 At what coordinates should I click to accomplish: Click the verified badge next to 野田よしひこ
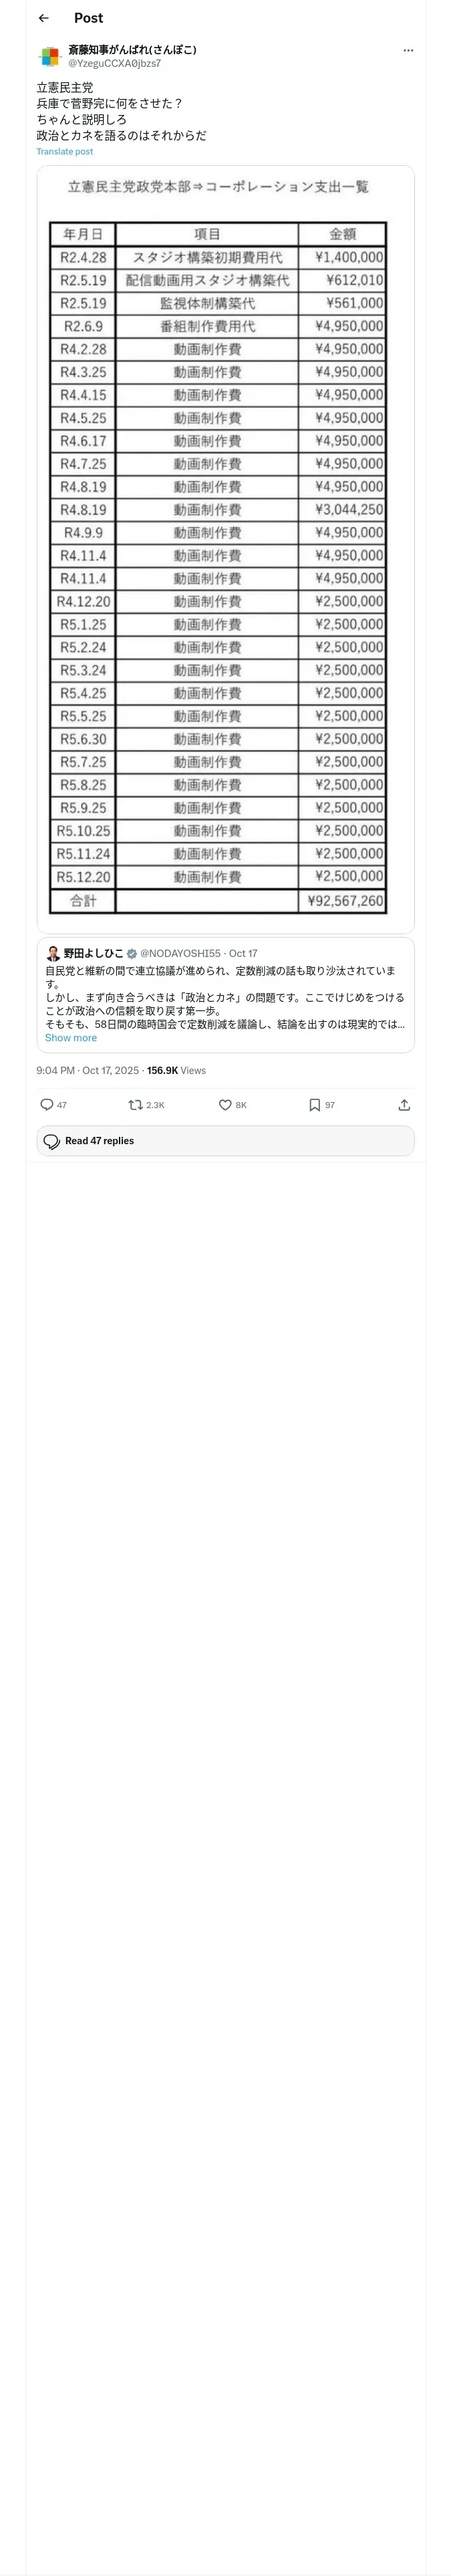[132, 954]
